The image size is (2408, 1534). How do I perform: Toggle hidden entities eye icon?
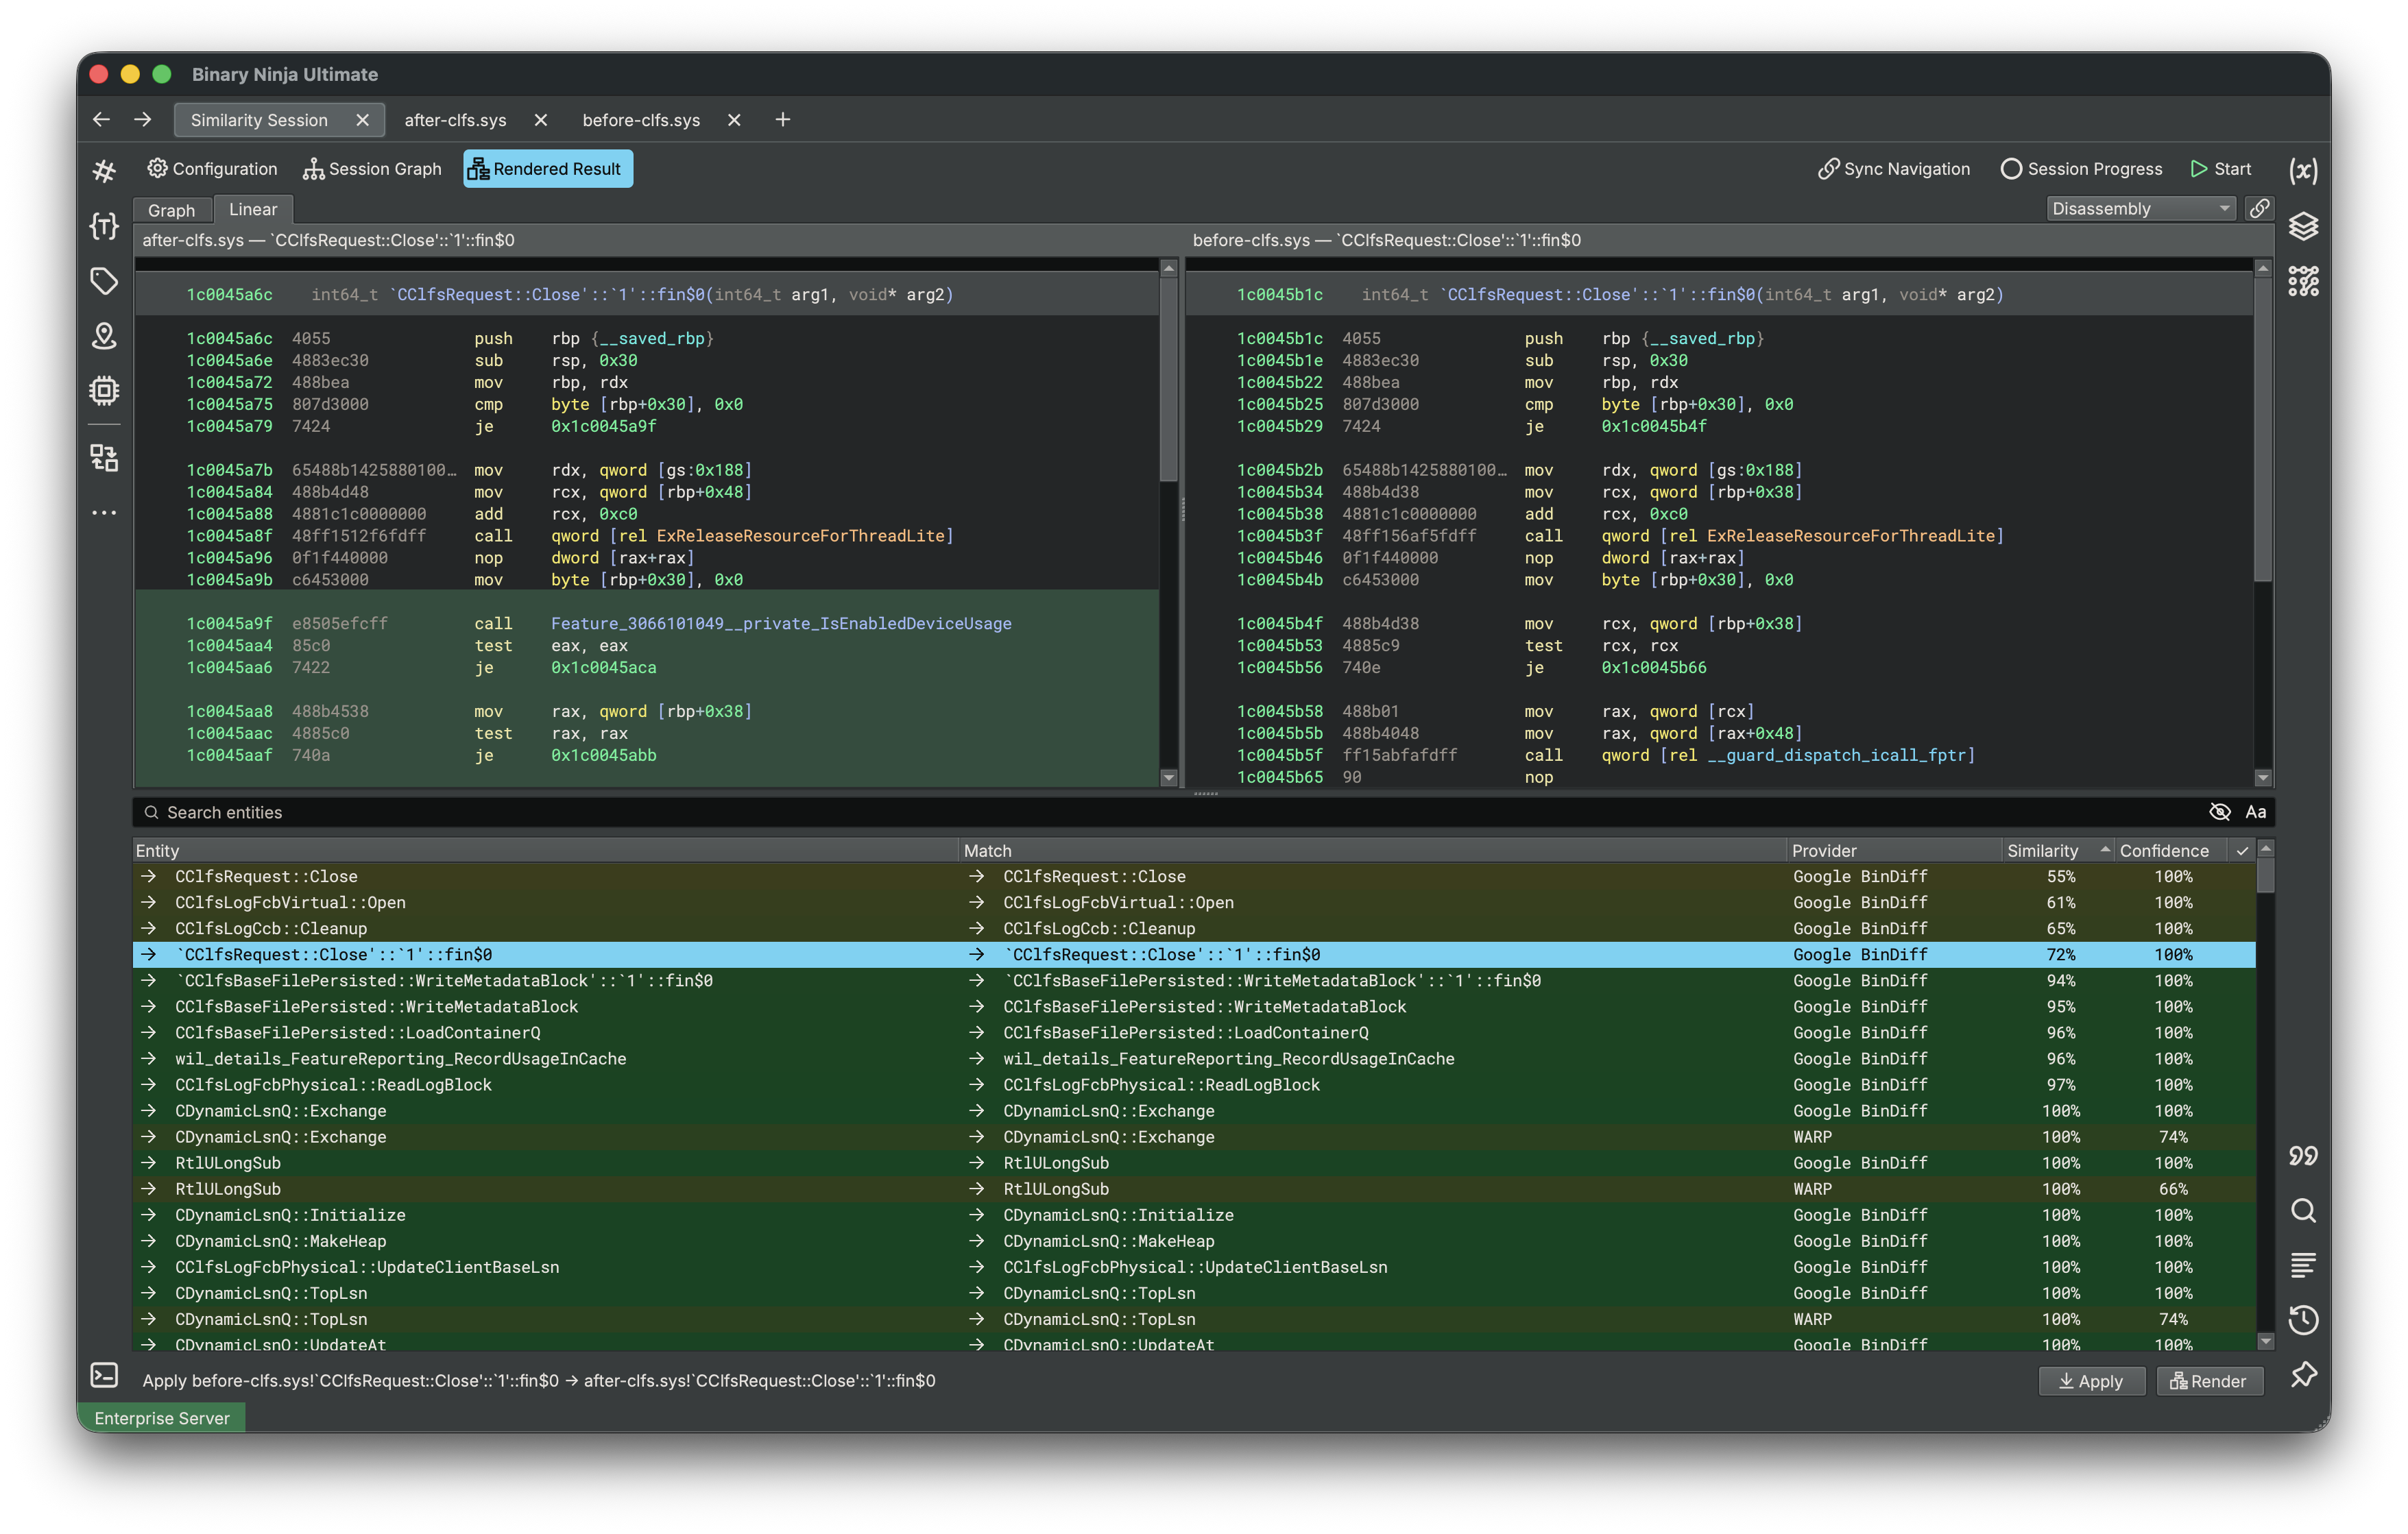2220,812
